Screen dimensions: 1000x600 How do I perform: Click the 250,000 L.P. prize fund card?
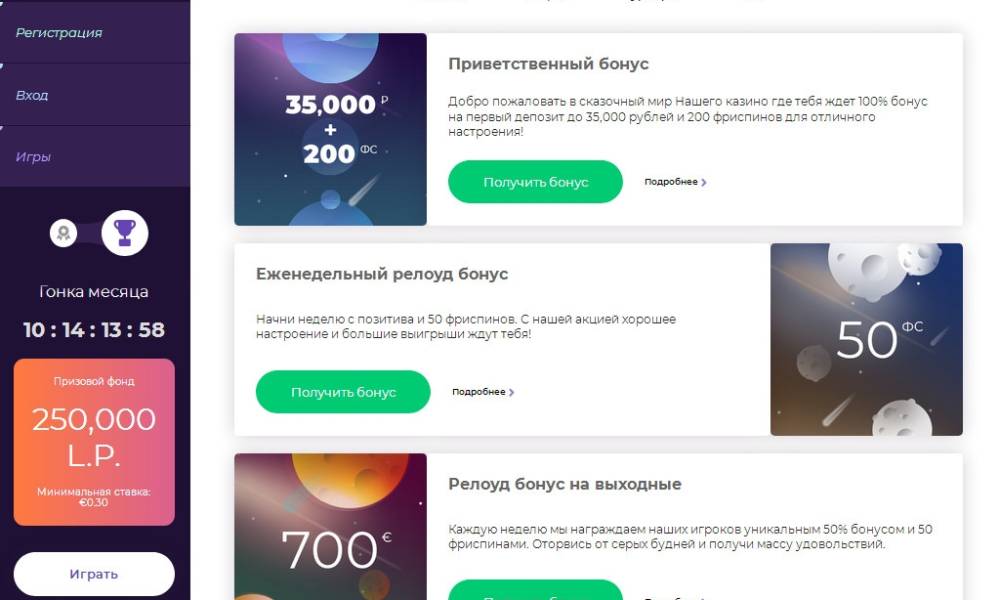(94, 442)
